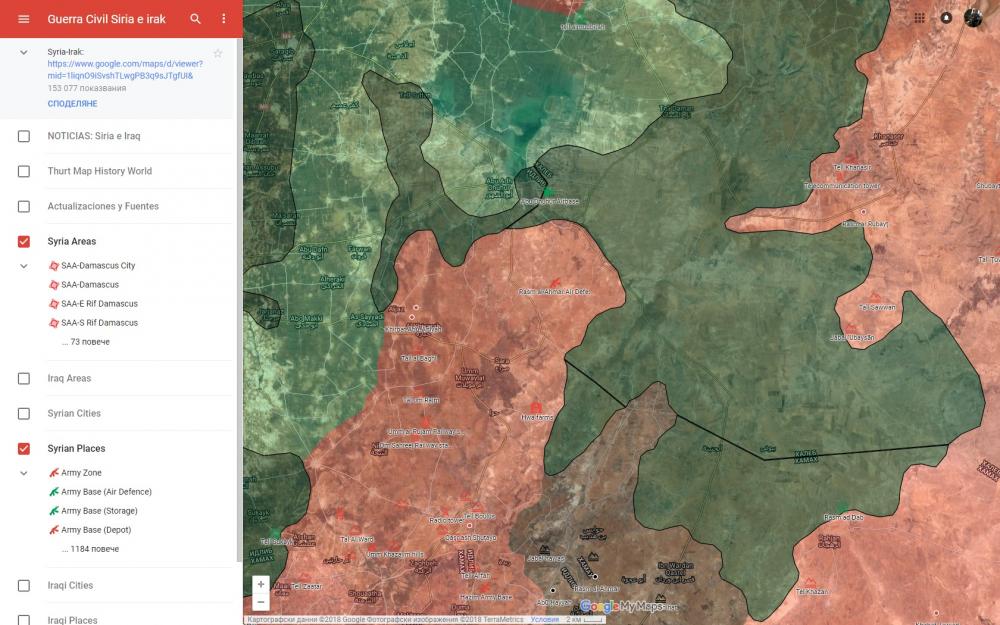Screen dimensions: 1000x625
Task: Enable the Syrian Cities layer
Action: 24,413
